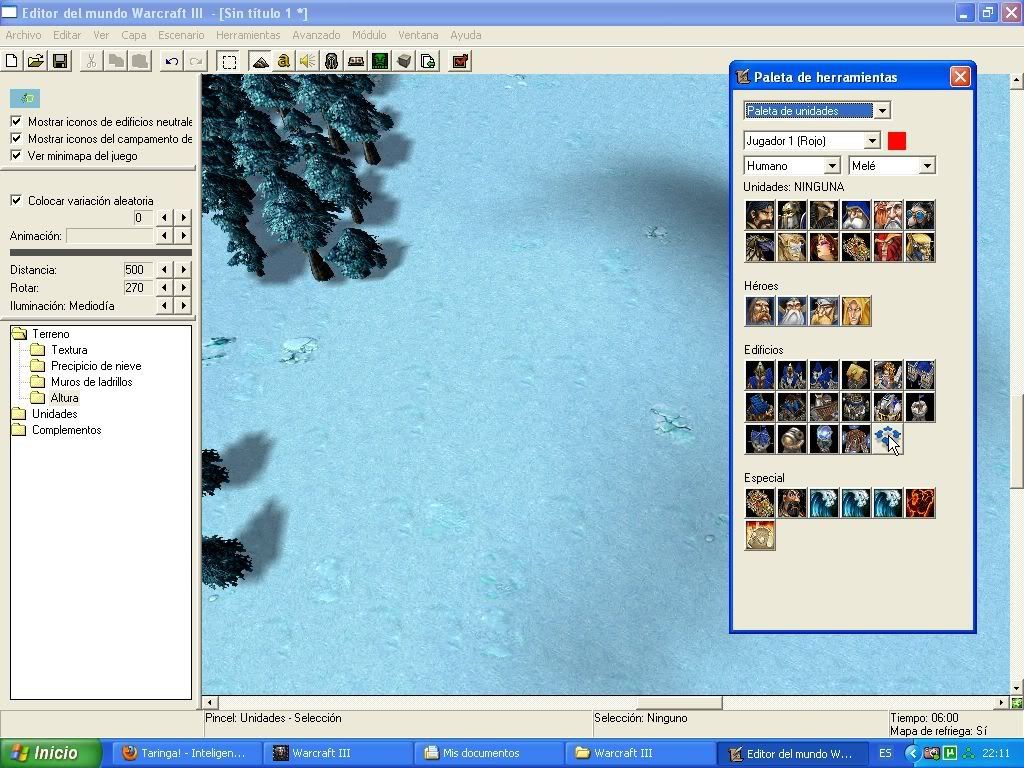Open the Object Editor helmet icon
This screenshot has width=1024, height=768.
point(331,61)
